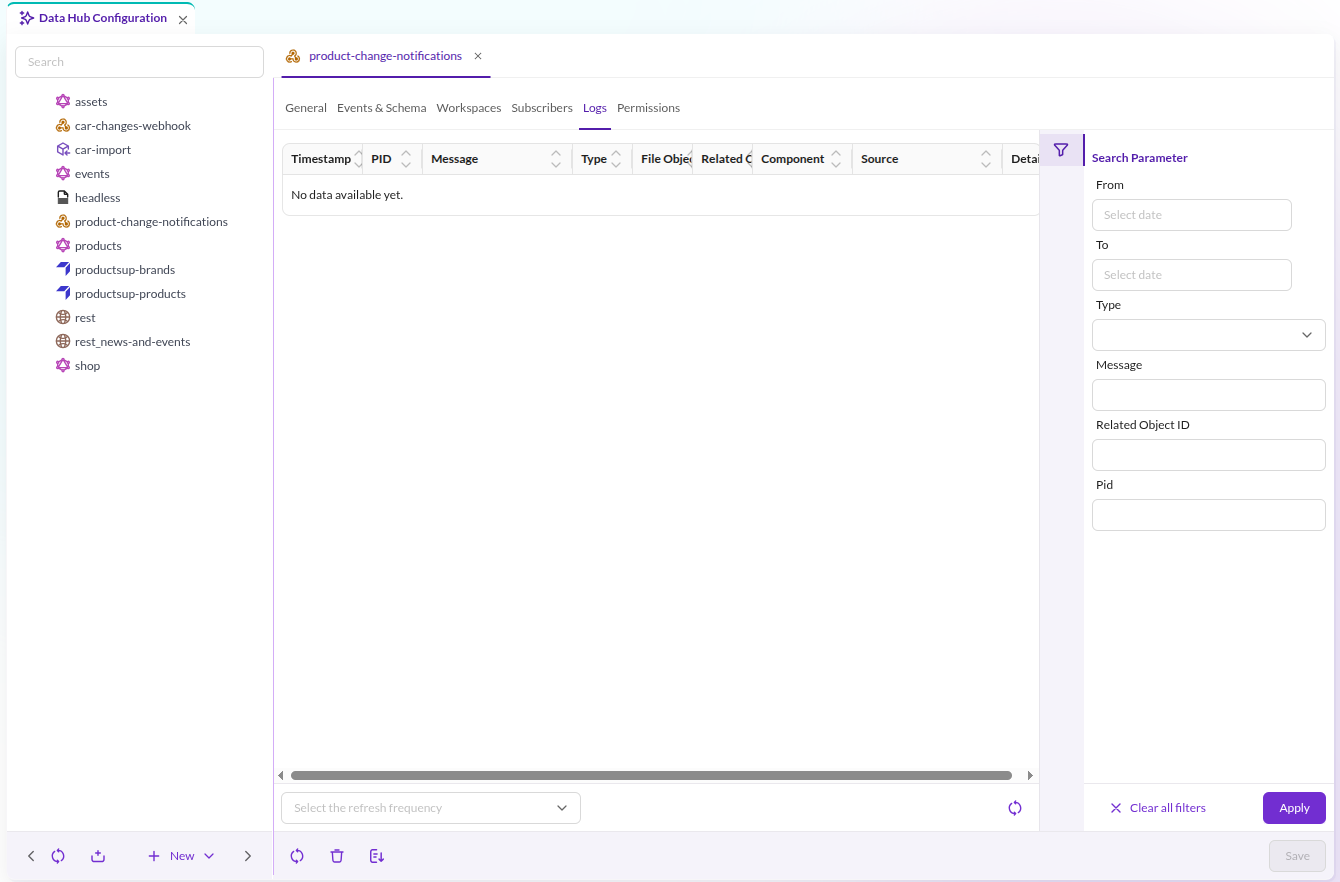Expand the Type filter dropdown

click(x=1209, y=335)
